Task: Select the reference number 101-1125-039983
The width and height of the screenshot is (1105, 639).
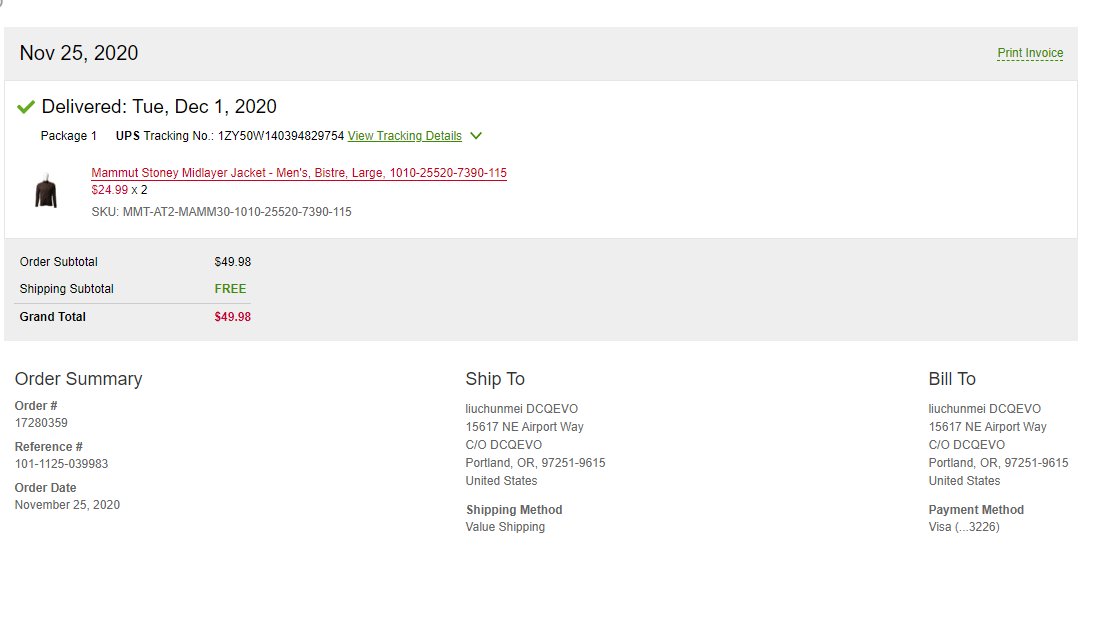Action: 61,464
